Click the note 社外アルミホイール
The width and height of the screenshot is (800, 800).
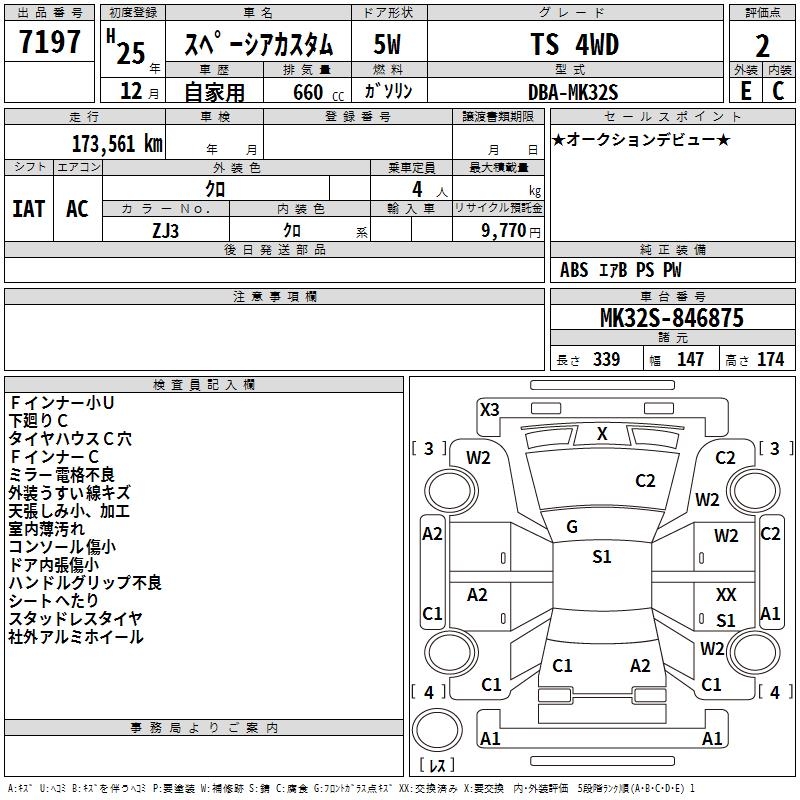tap(76, 637)
